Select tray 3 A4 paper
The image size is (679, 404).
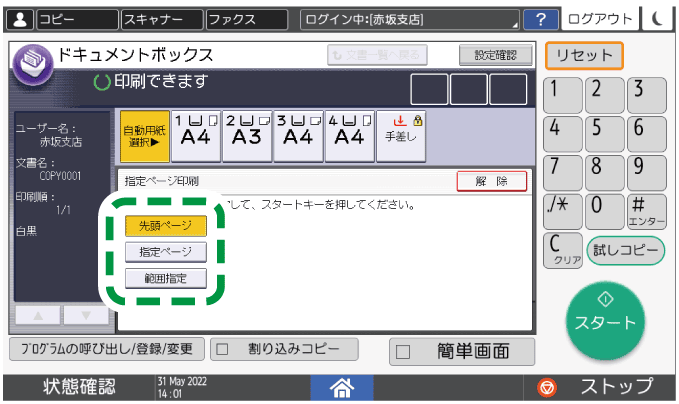coord(298,136)
